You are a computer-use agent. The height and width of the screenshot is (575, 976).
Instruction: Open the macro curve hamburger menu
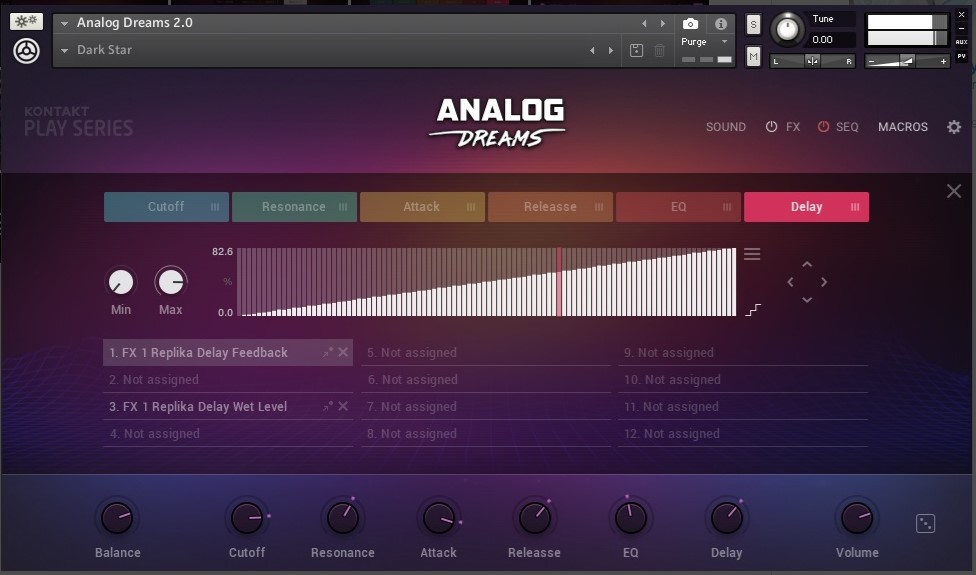click(x=752, y=254)
